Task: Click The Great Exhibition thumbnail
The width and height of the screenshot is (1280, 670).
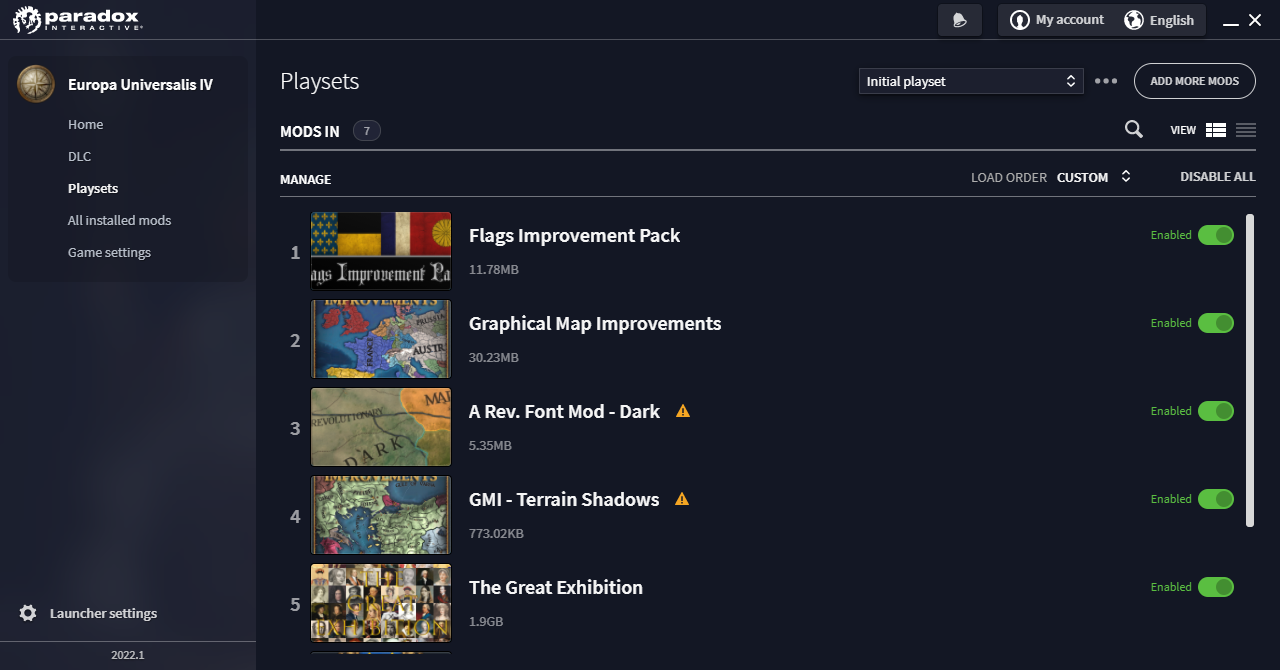Action: pyautogui.click(x=381, y=603)
